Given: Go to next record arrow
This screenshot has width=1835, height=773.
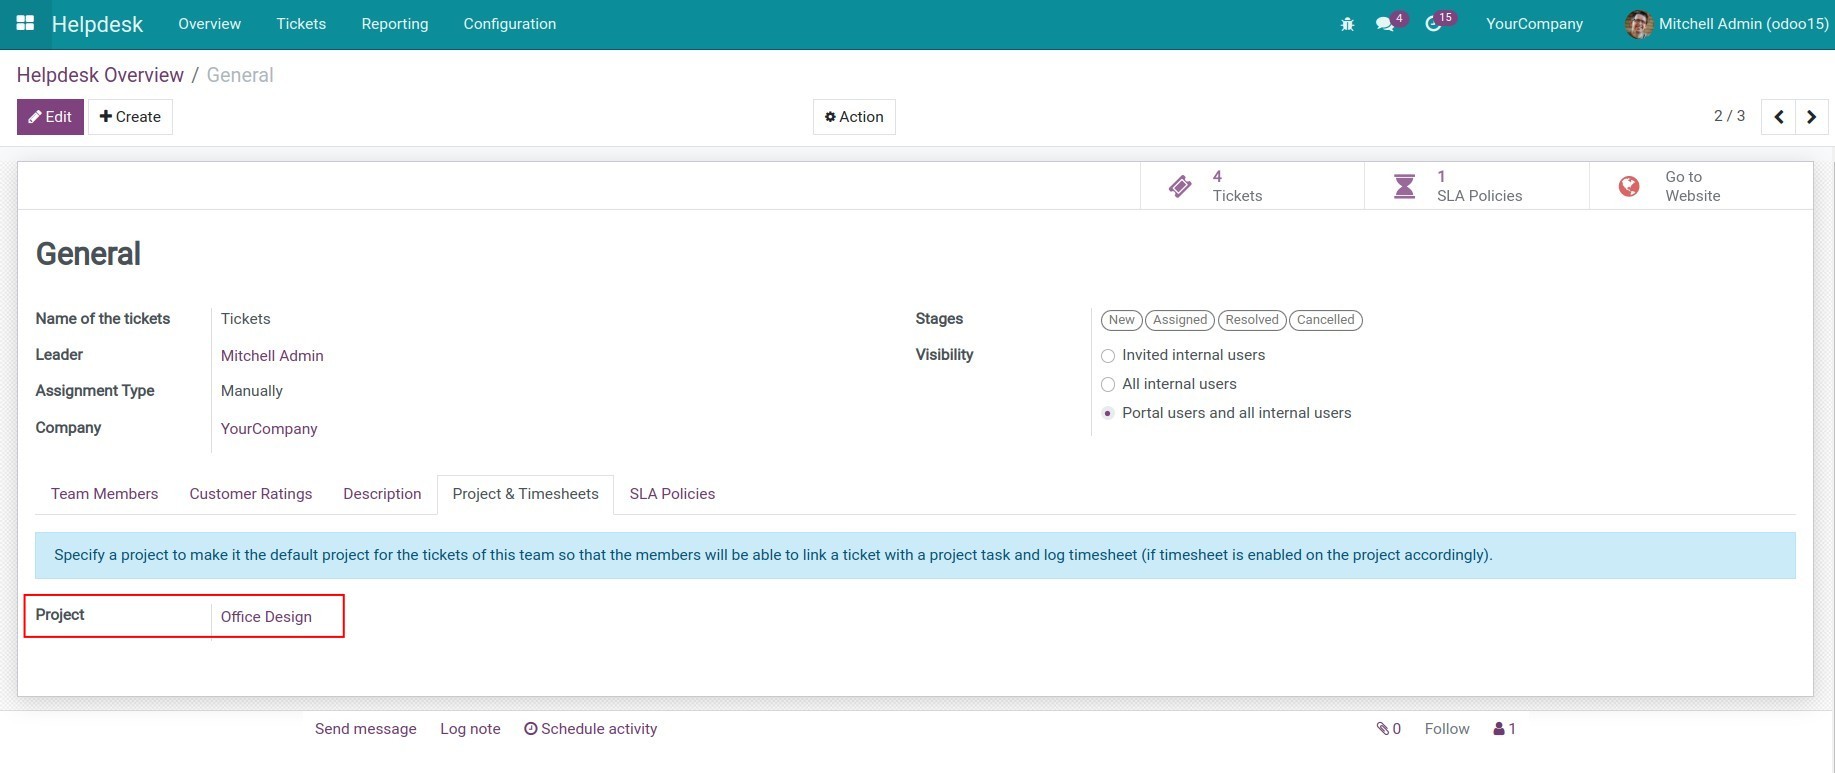Looking at the screenshot, I should click(1811, 117).
